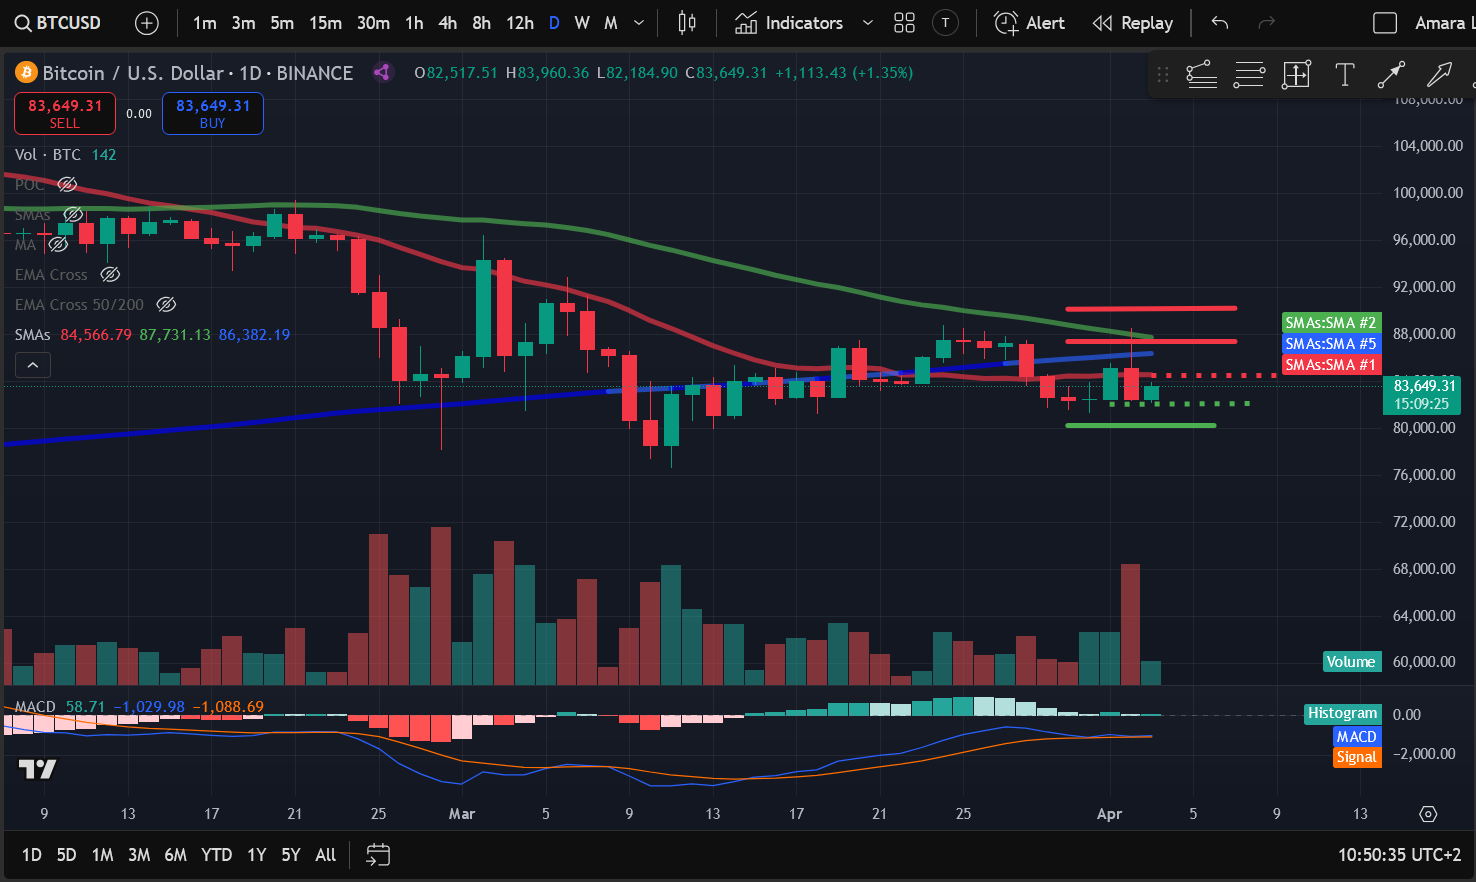Select the trend line tools icon

pos(1201,74)
